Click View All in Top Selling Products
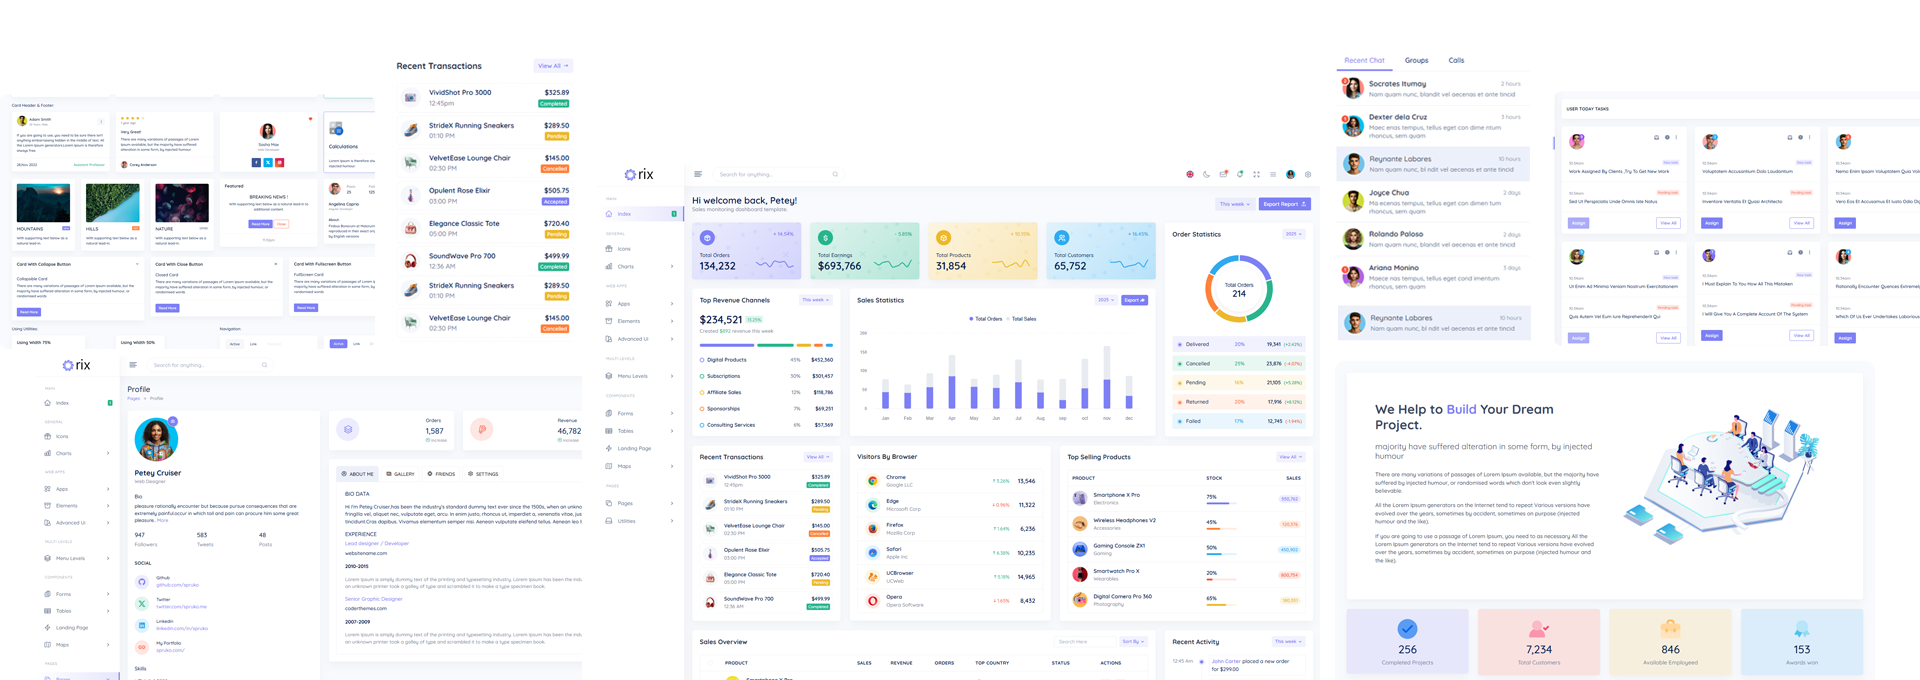This screenshot has width=1920, height=680. click(1290, 457)
